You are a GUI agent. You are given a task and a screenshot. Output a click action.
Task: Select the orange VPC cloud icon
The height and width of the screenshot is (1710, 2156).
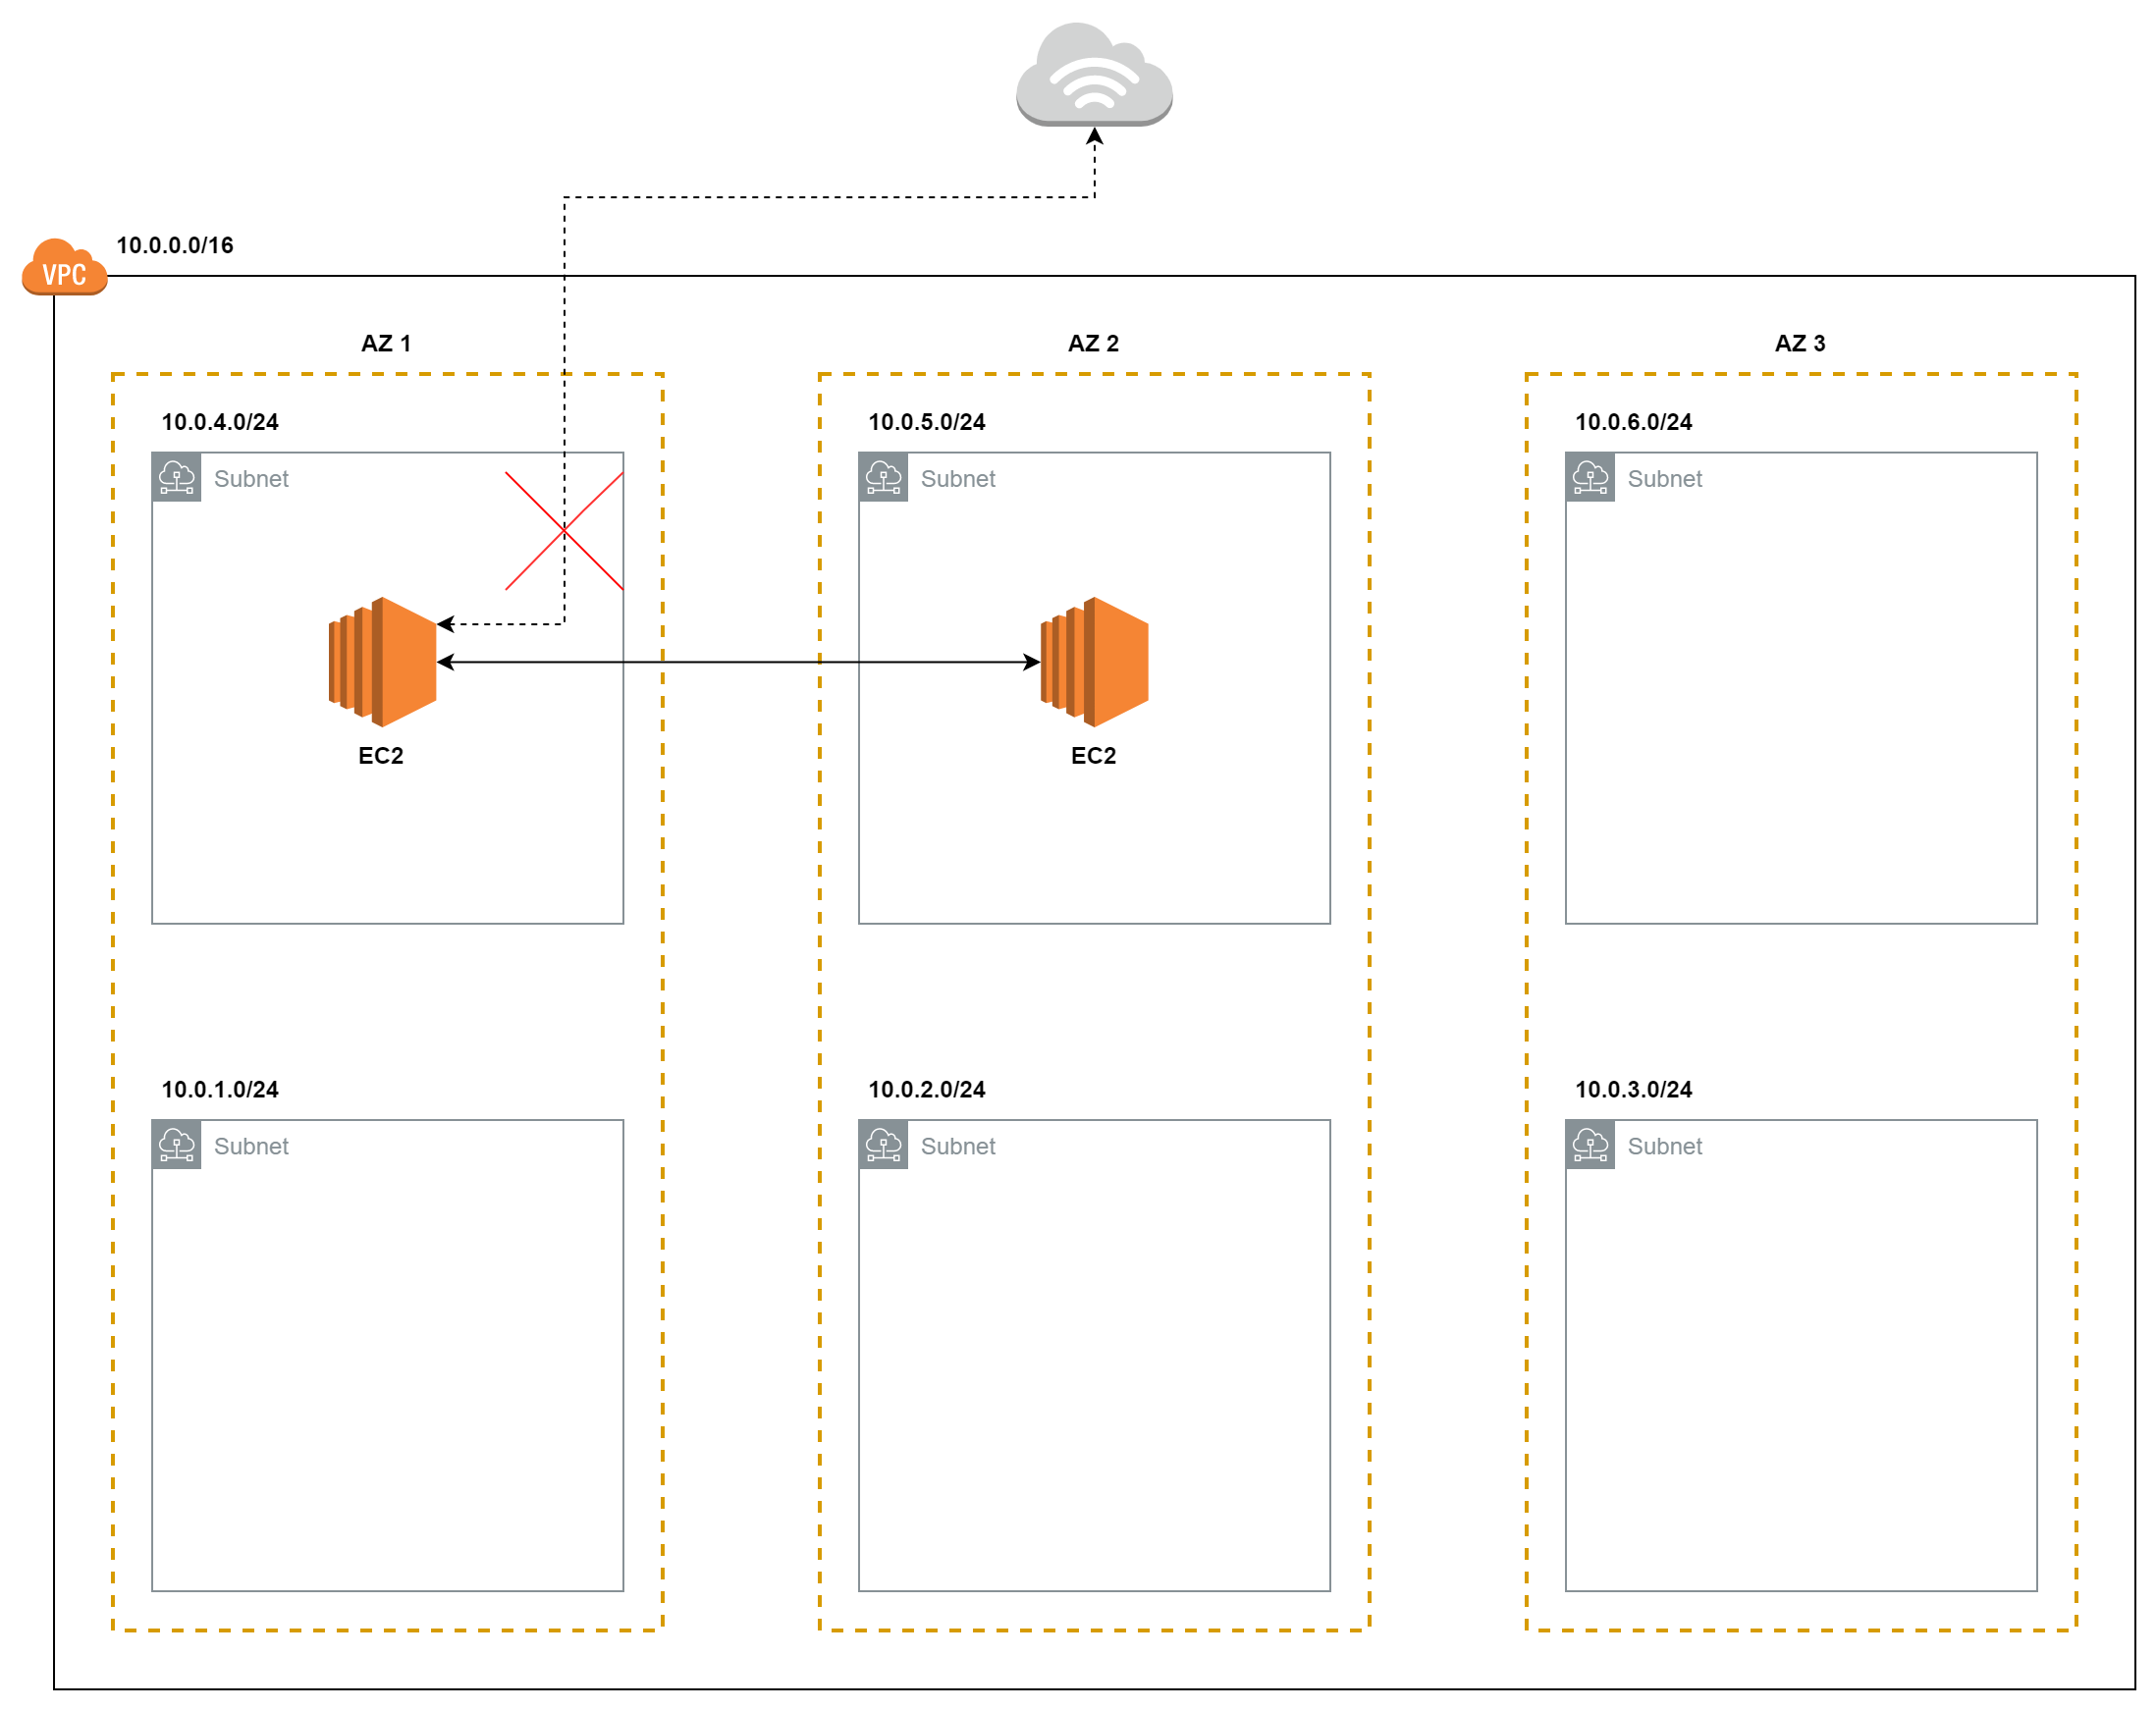(64, 267)
